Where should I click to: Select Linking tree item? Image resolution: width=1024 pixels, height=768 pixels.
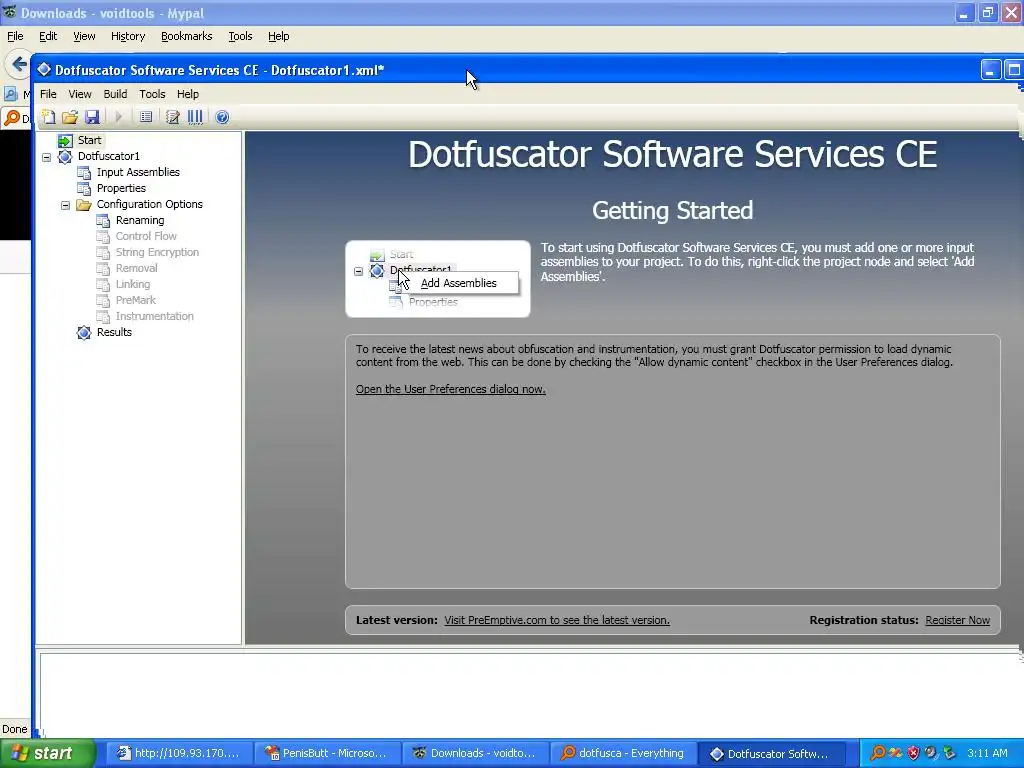click(x=133, y=284)
